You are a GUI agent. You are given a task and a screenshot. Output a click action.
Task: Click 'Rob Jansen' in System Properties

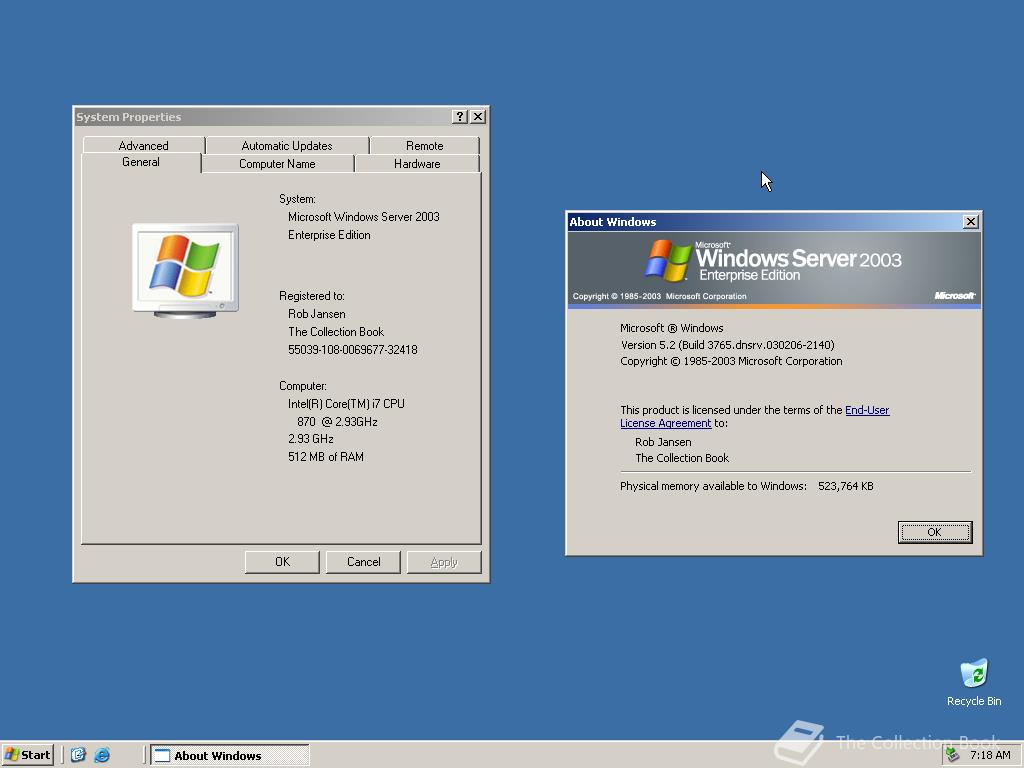[x=317, y=314]
